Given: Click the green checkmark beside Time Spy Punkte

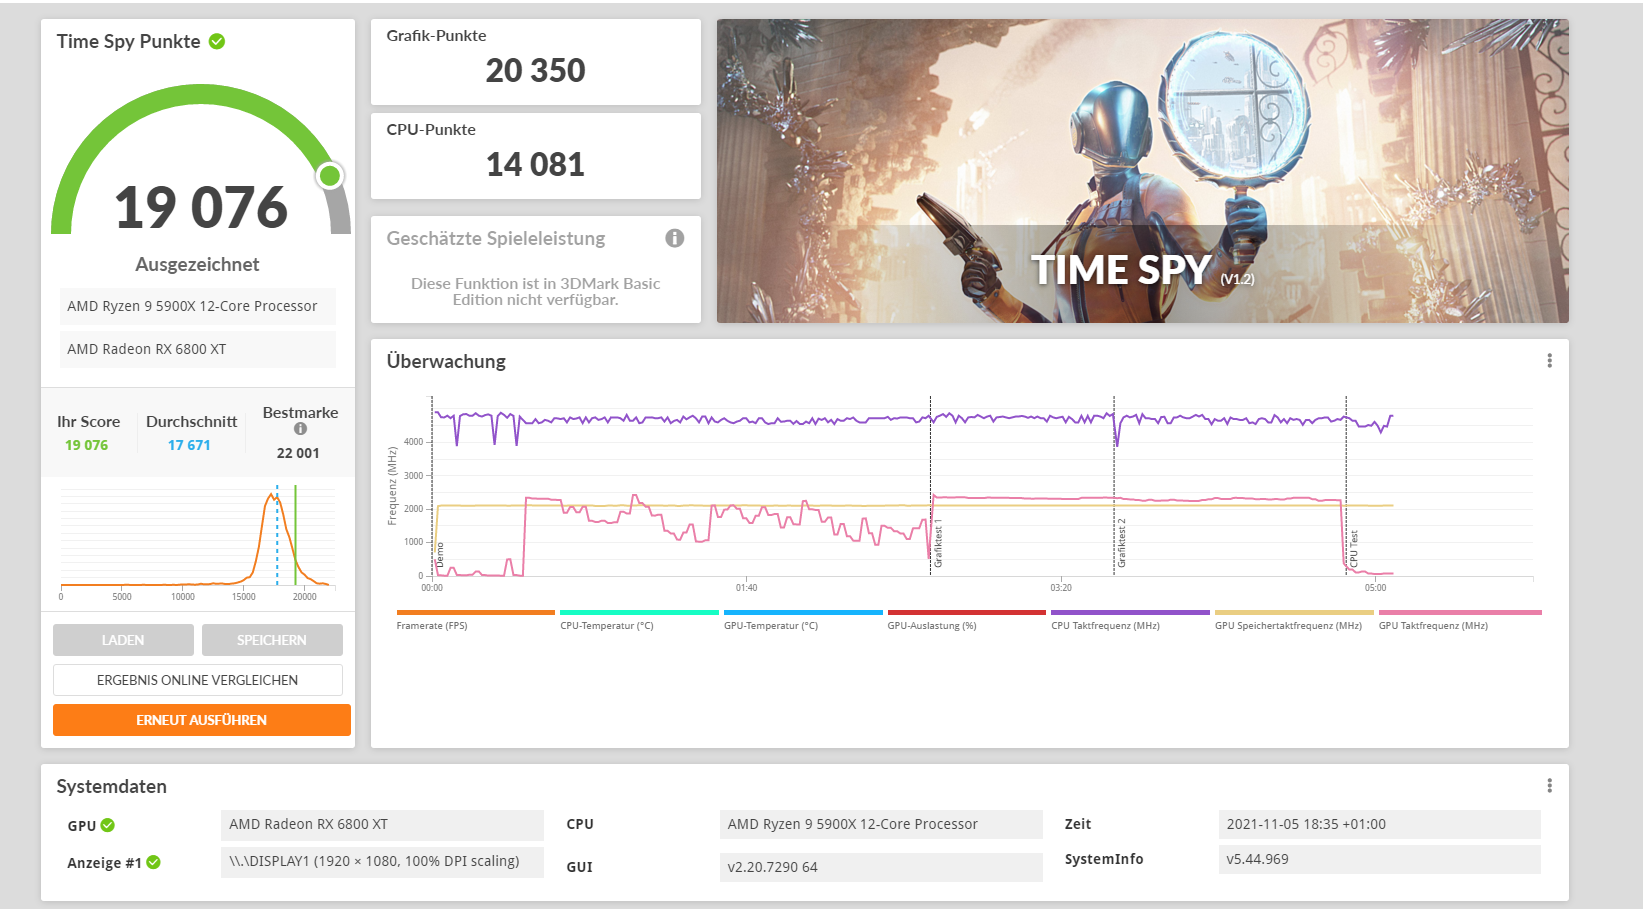Looking at the screenshot, I should point(217,41).
